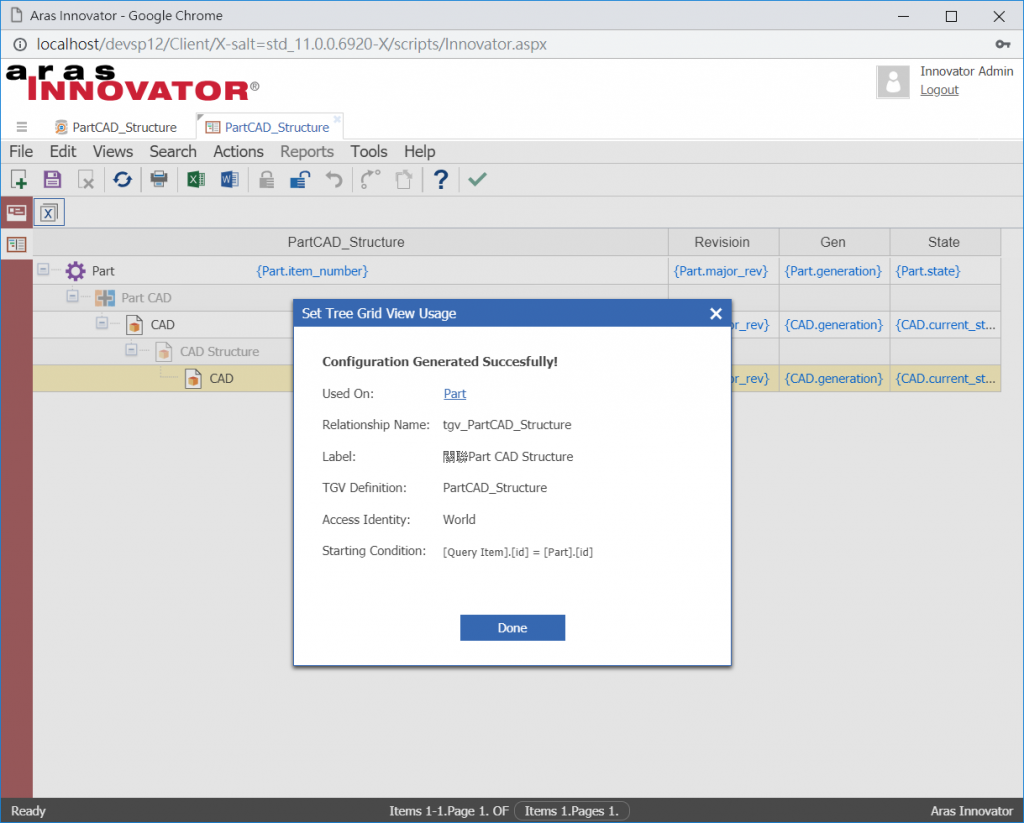Screen dimensions: 1024x823
Task: Click Items 1.Pages 1. in status bar
Action: [x=571, y=811]
